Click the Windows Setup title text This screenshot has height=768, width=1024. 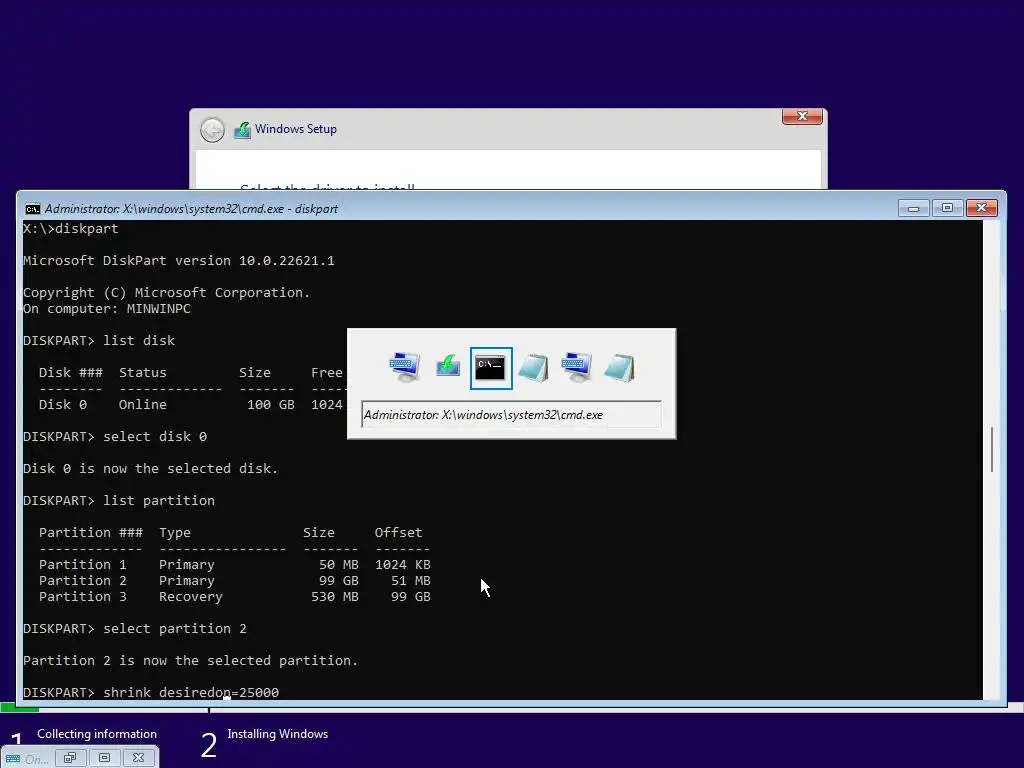point(296,129)
